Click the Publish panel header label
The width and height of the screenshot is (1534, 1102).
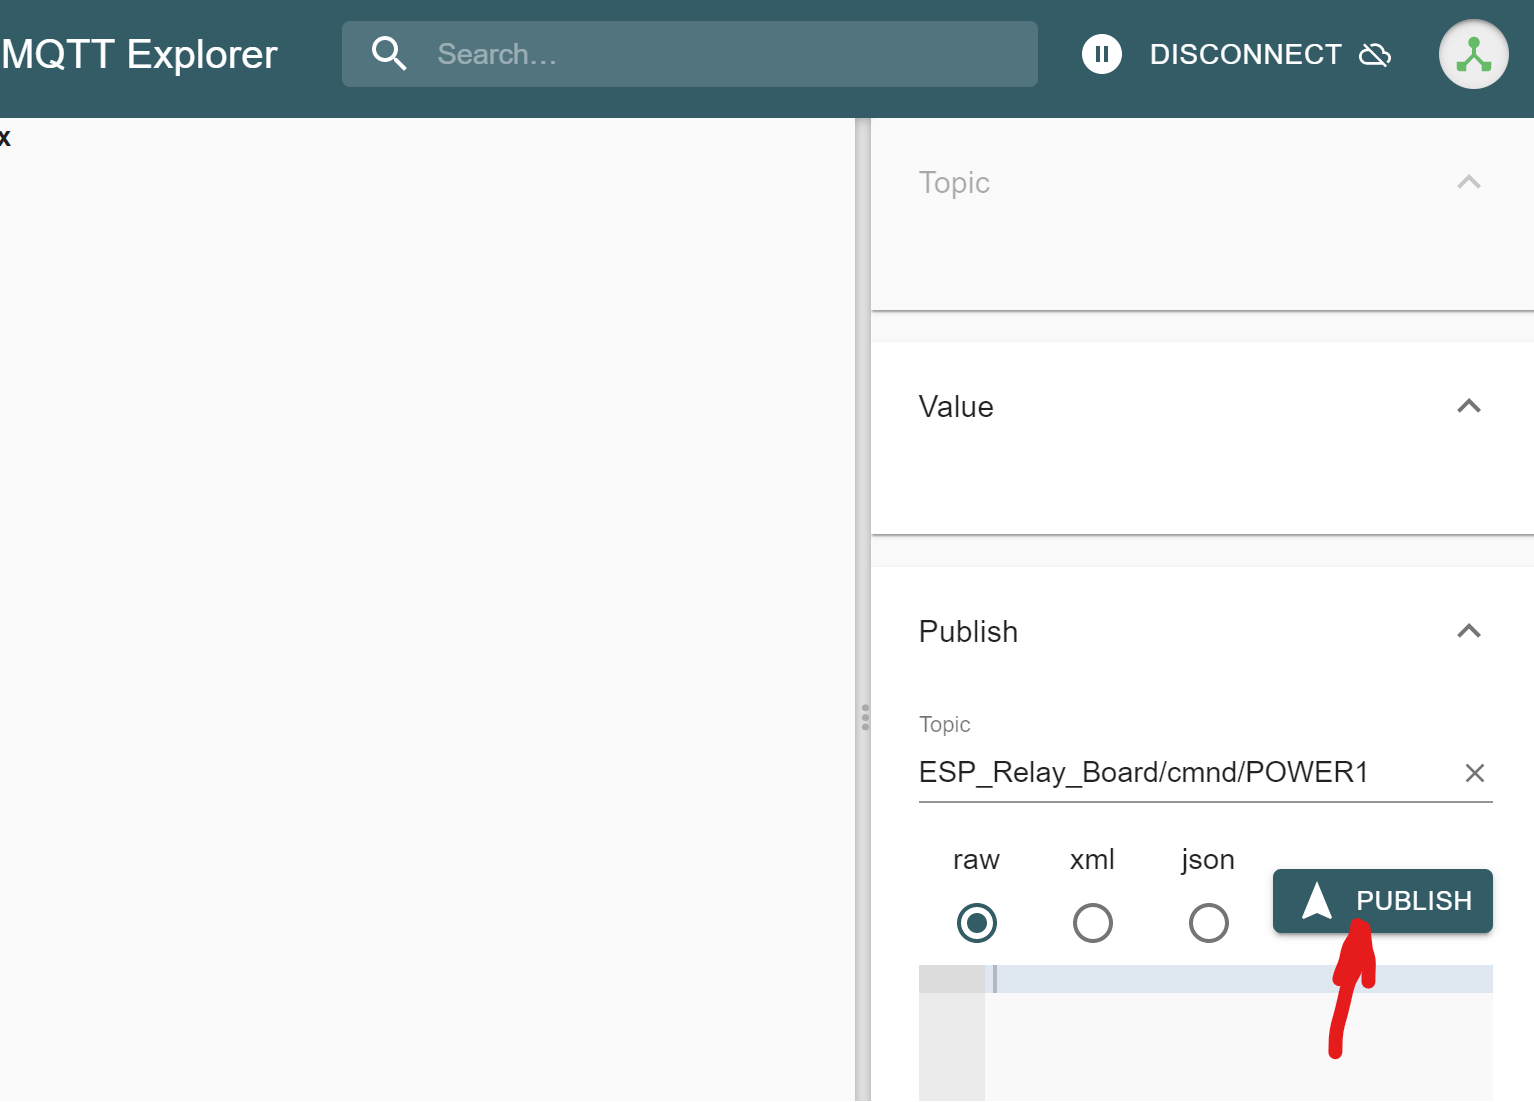(x=968, y=632)
